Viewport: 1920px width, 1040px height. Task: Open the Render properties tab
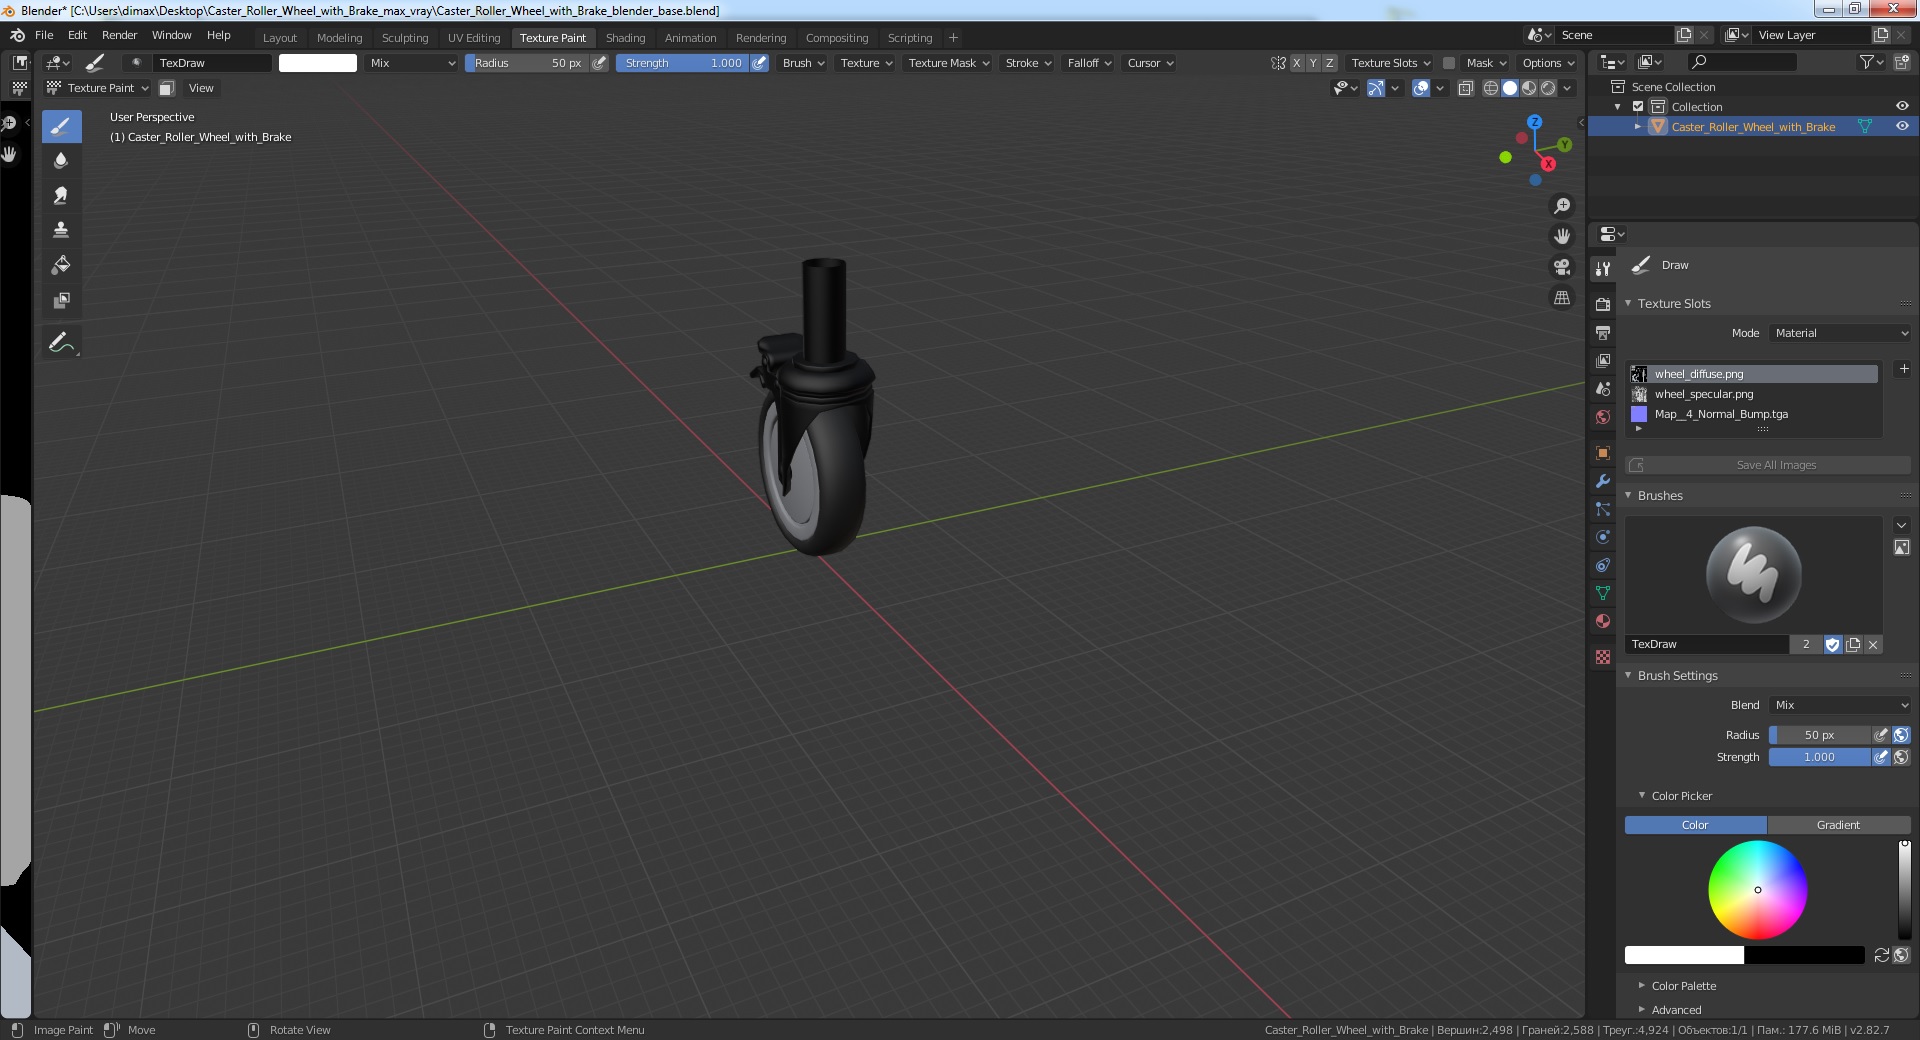(x=1603, y=304)
